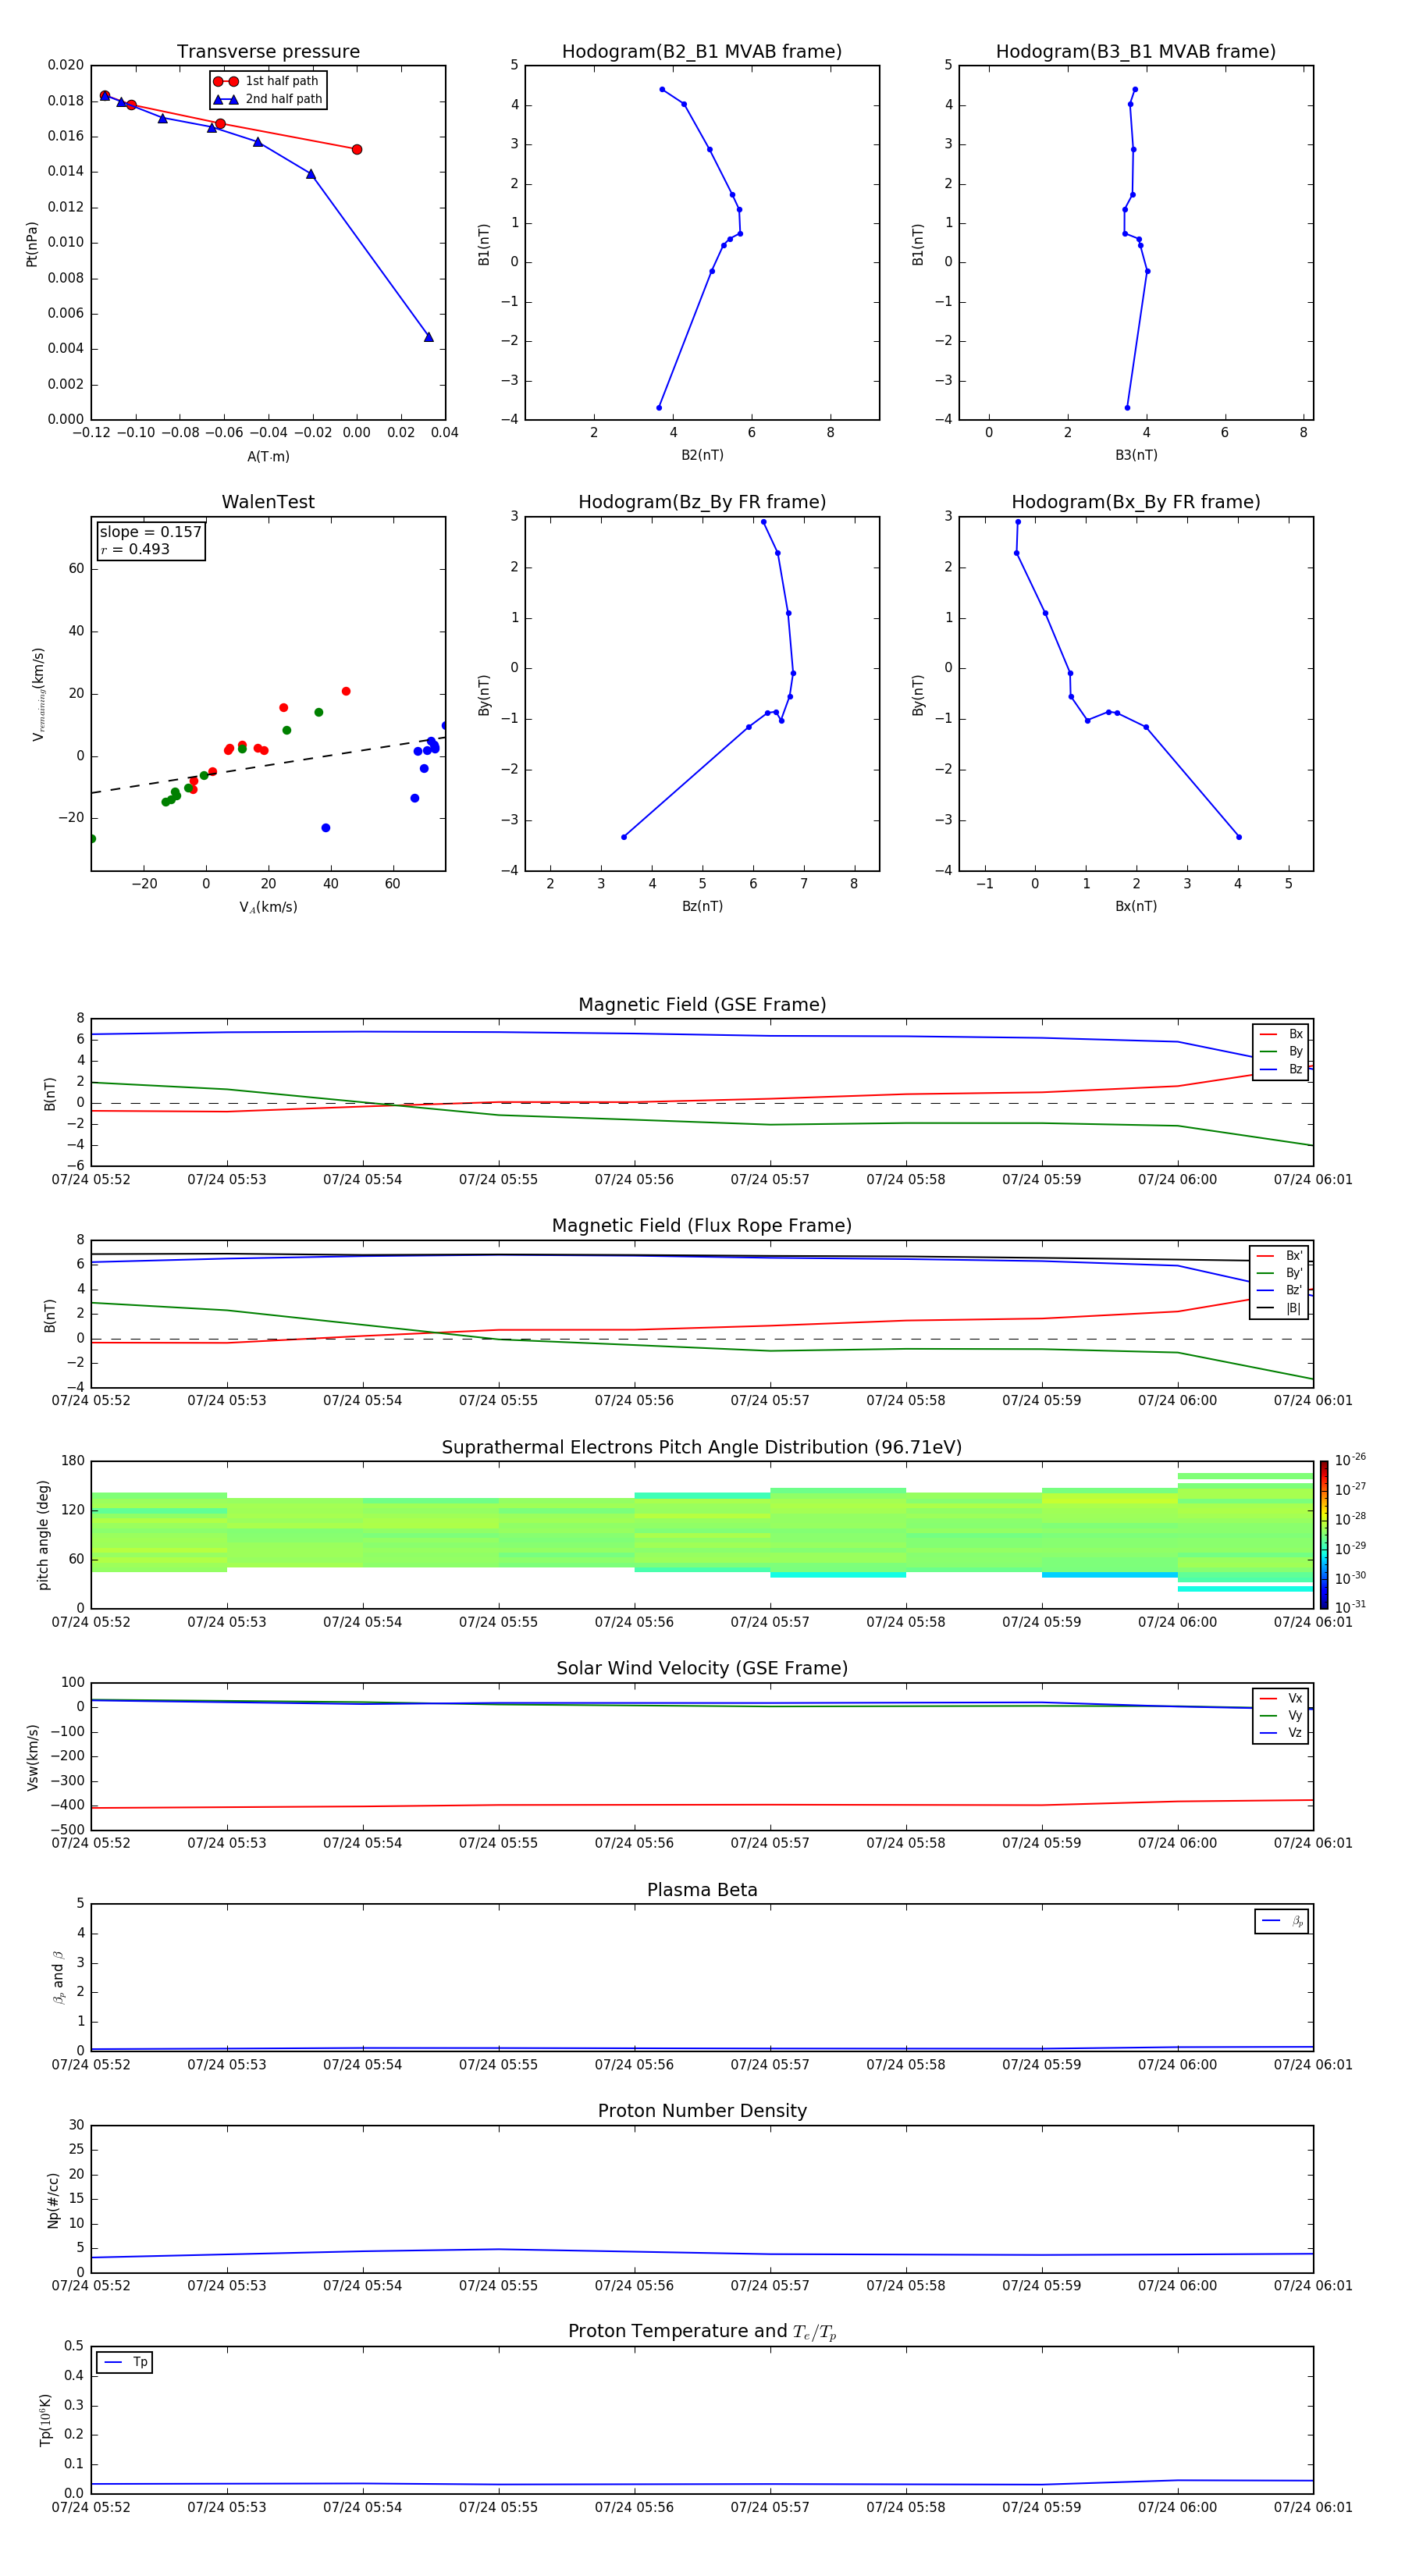This screenshot has height=2576, width=1405.
Task: Select the topmost red dot in WalenTest scatter
Action: [x=346, y=691]
